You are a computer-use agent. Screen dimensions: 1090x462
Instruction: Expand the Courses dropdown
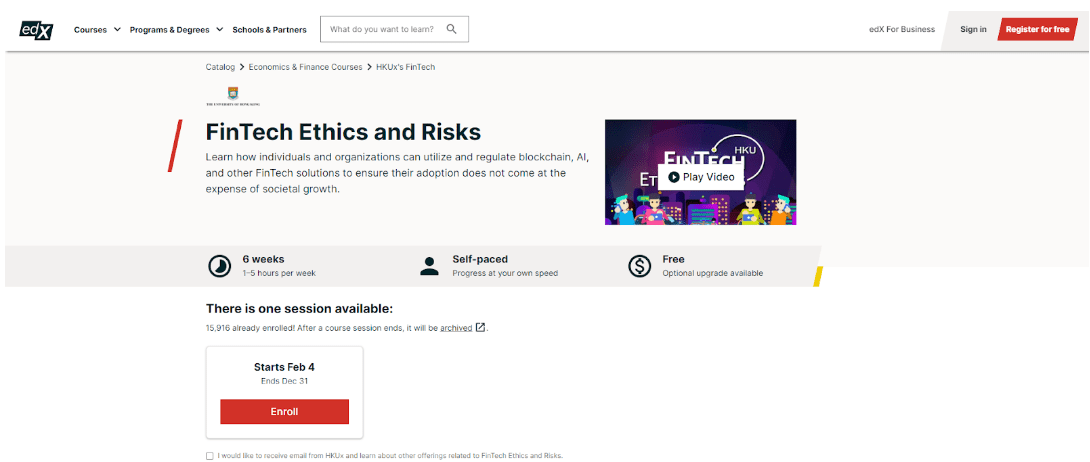click(x=97, y=30)
